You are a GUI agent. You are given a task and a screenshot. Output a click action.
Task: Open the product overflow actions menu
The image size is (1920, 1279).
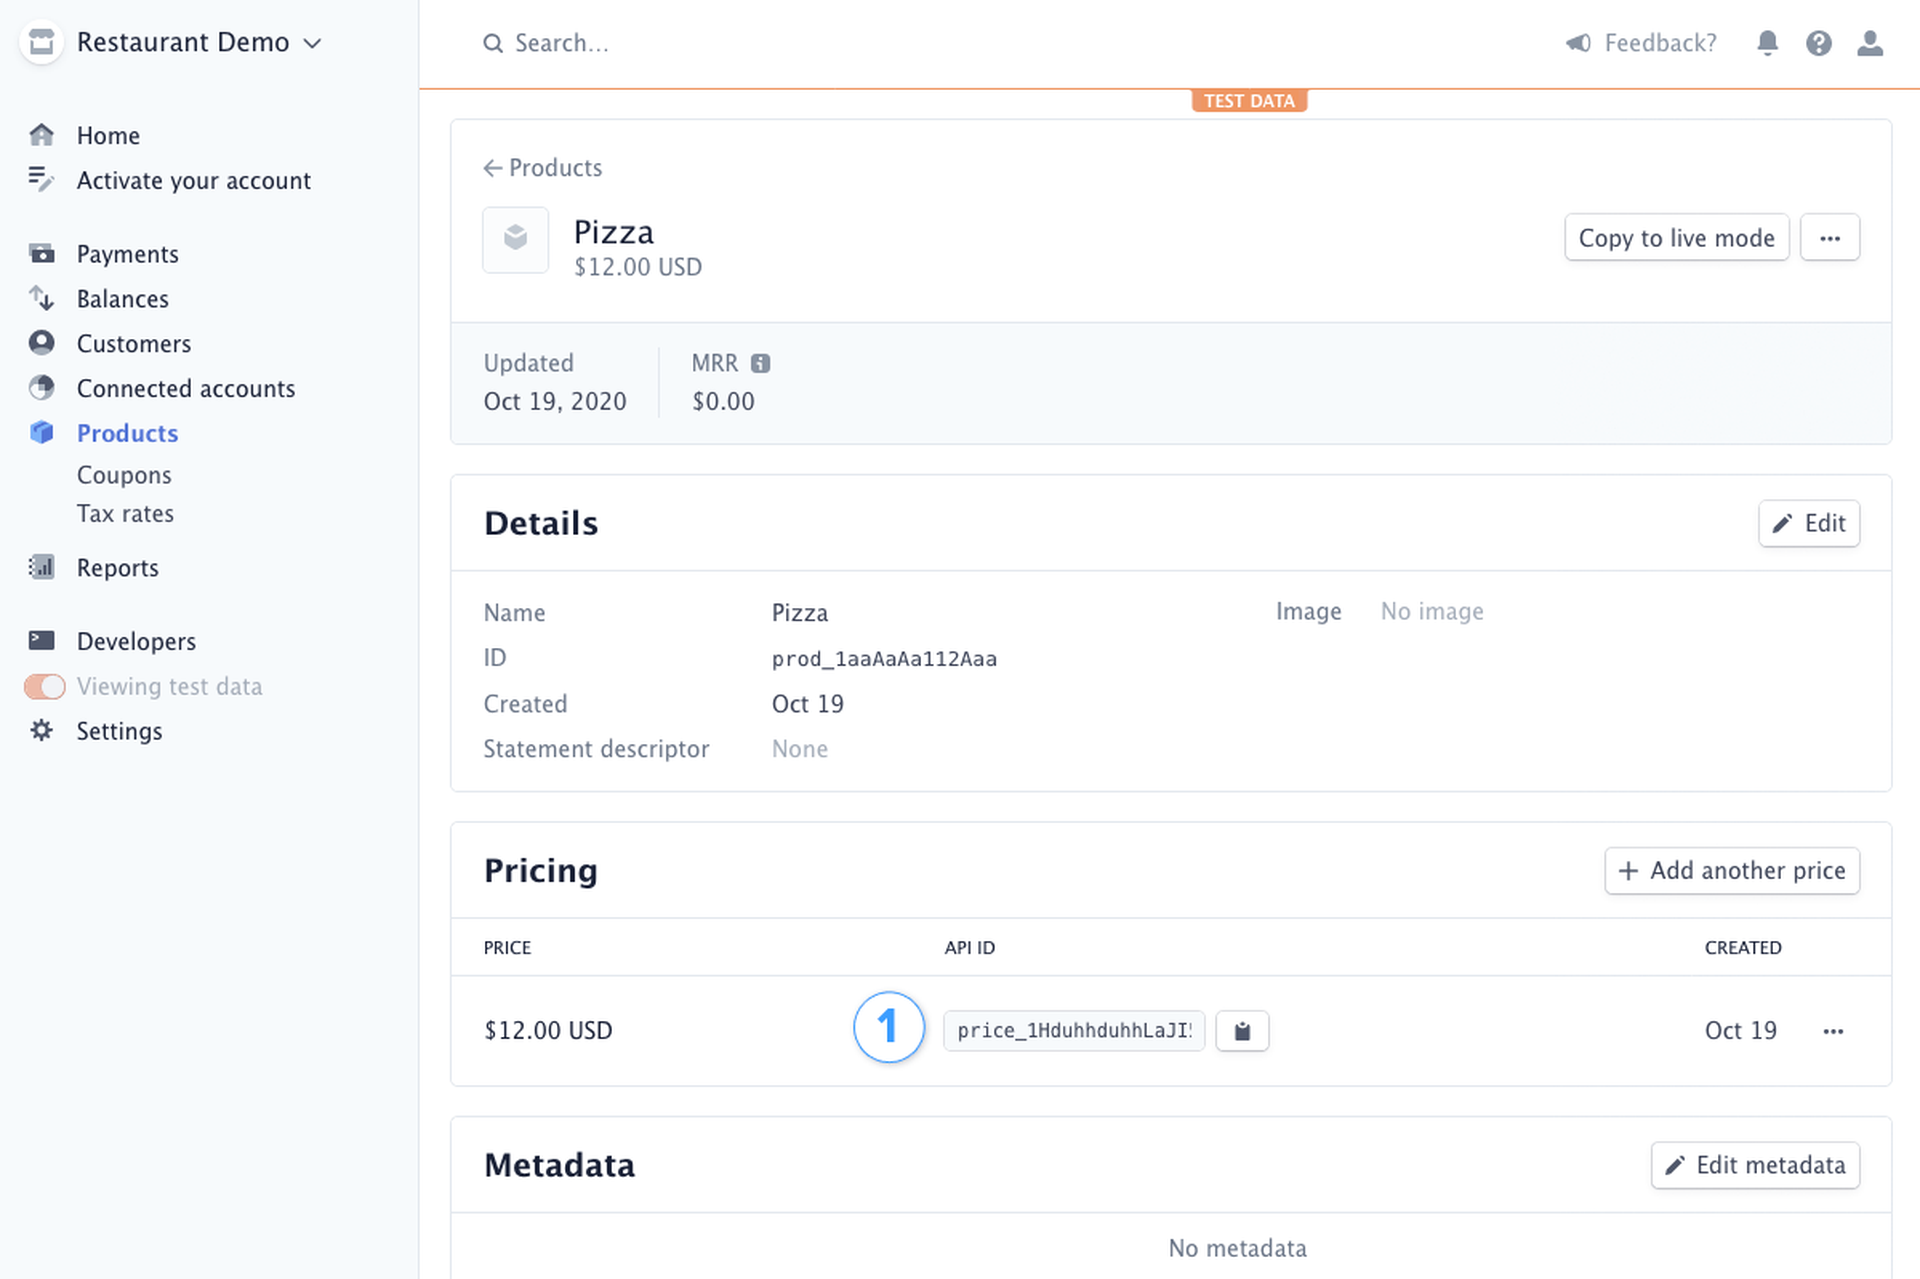[1830, 237]
